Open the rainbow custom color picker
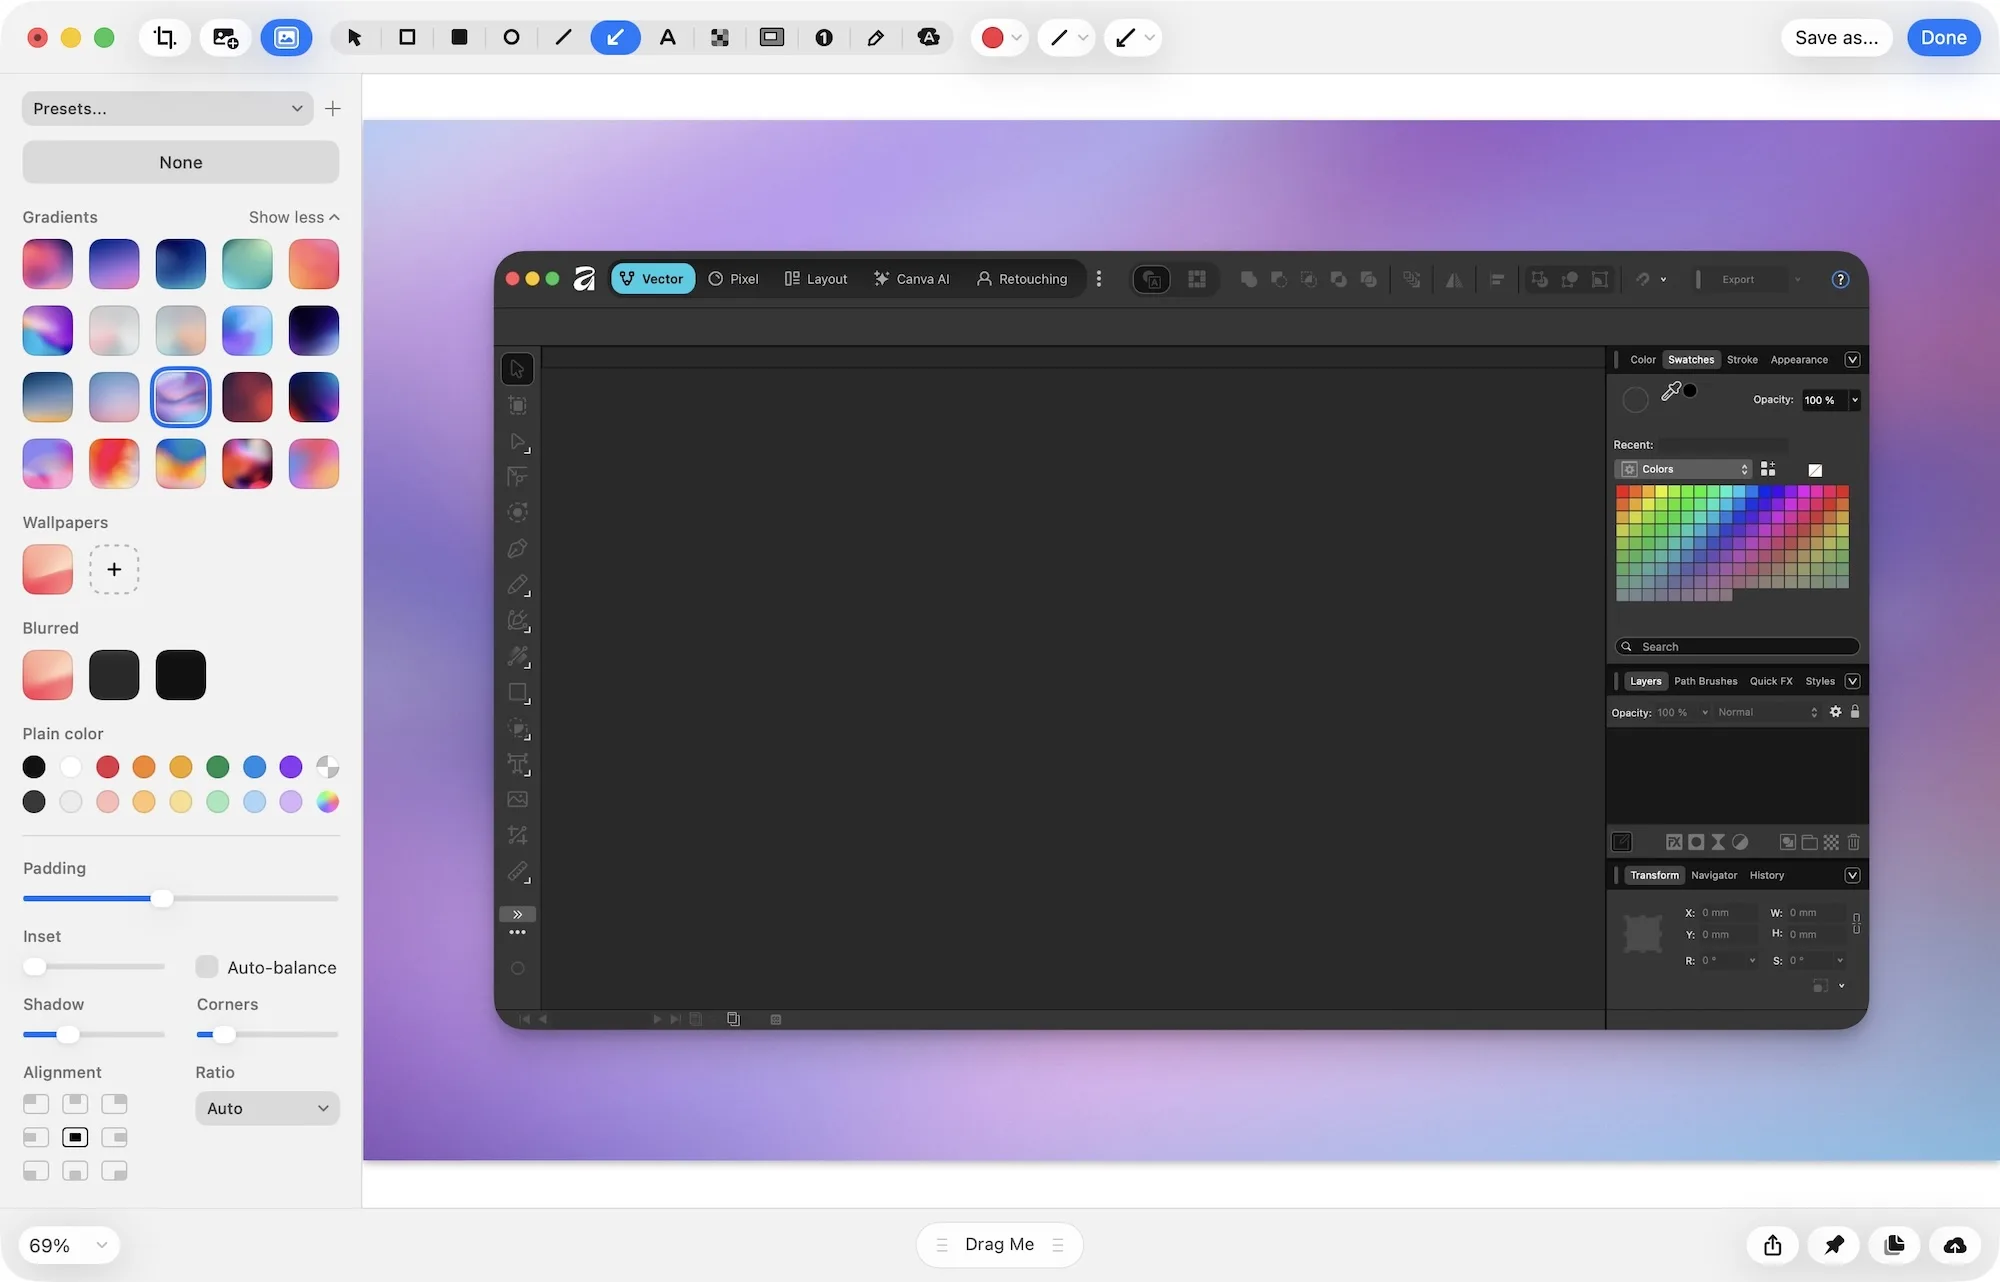 [328, 802]
